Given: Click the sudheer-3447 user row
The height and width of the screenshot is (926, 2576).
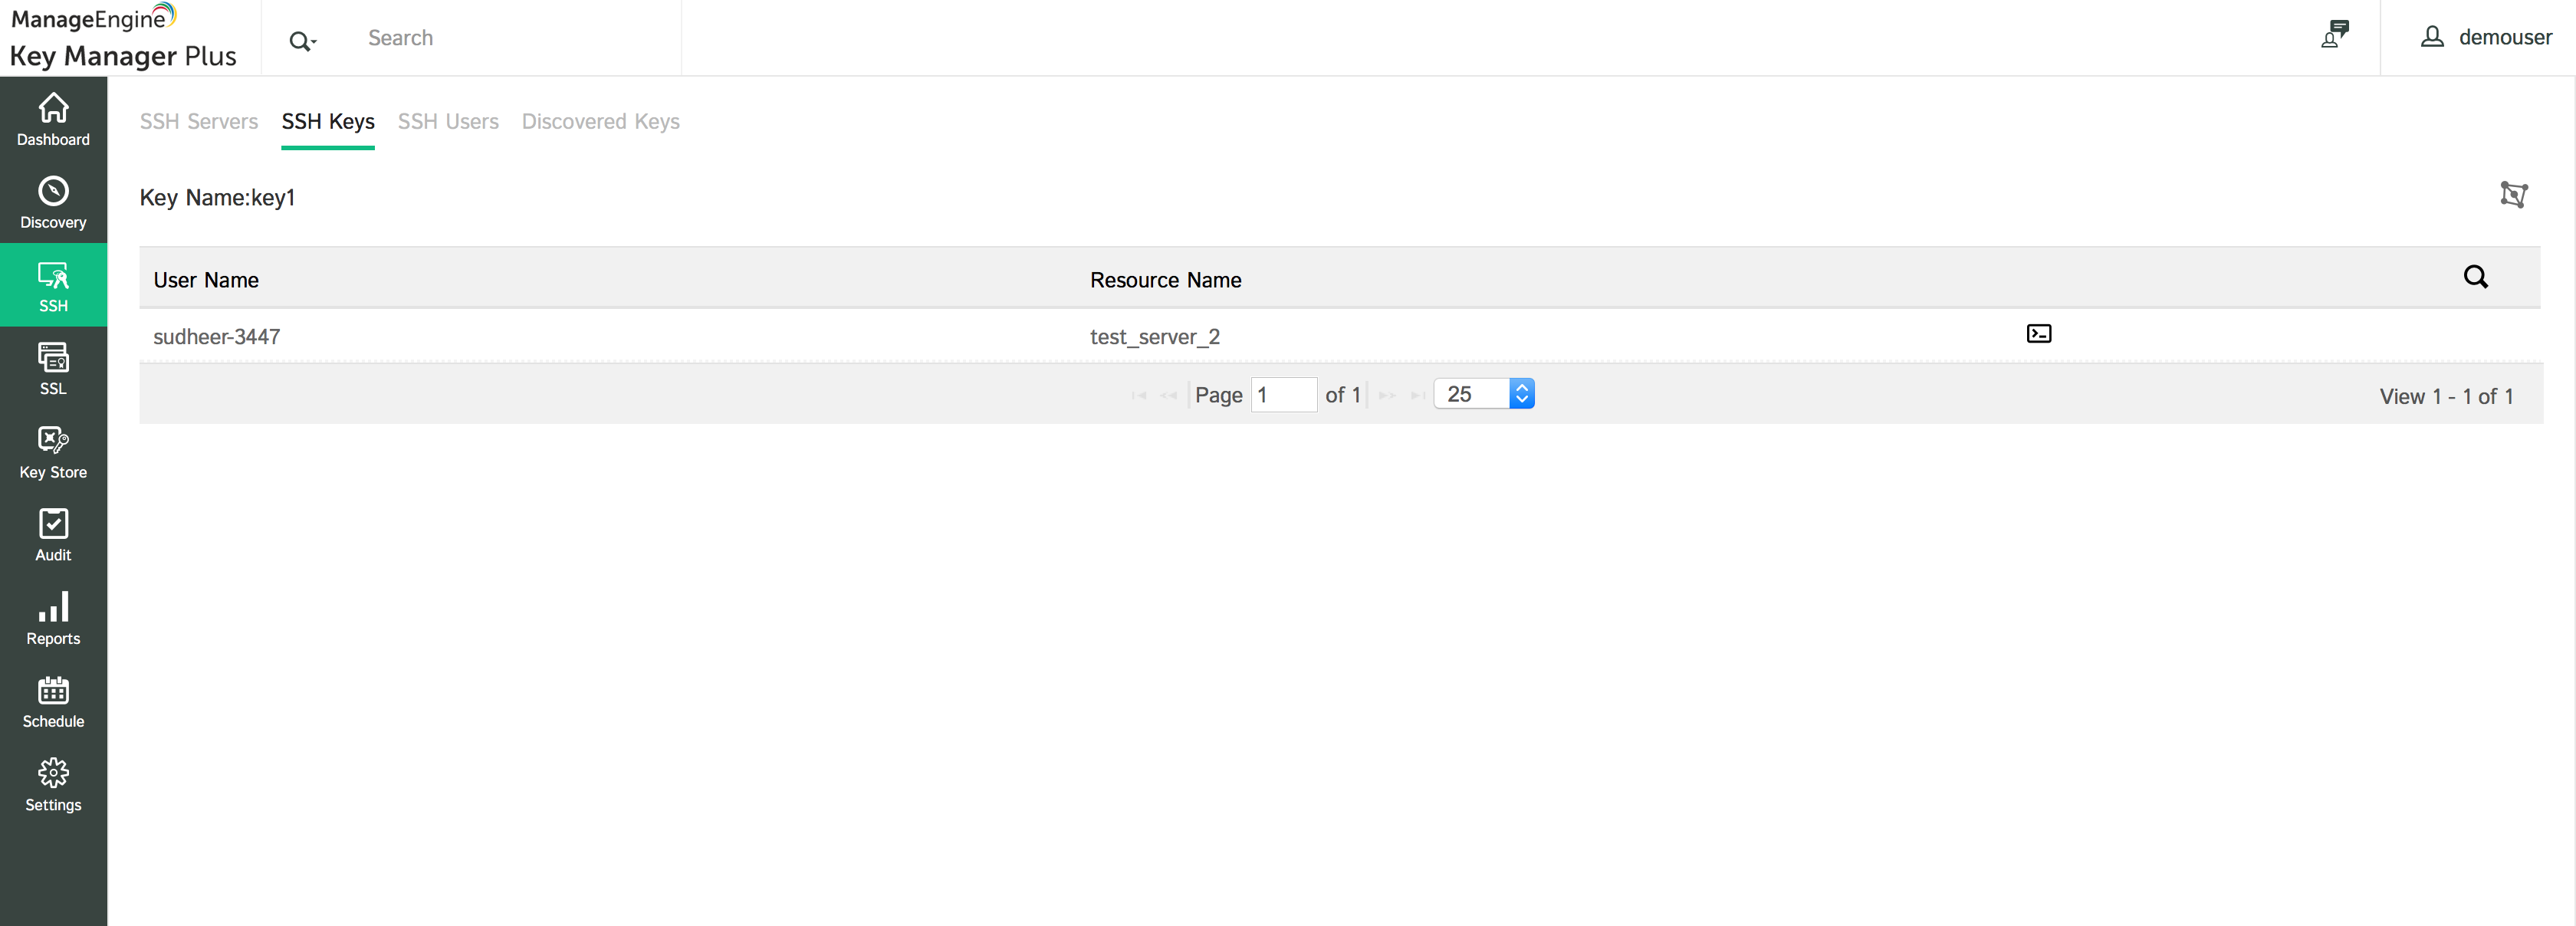Looking at the screenshot, I should coord(217,337).
